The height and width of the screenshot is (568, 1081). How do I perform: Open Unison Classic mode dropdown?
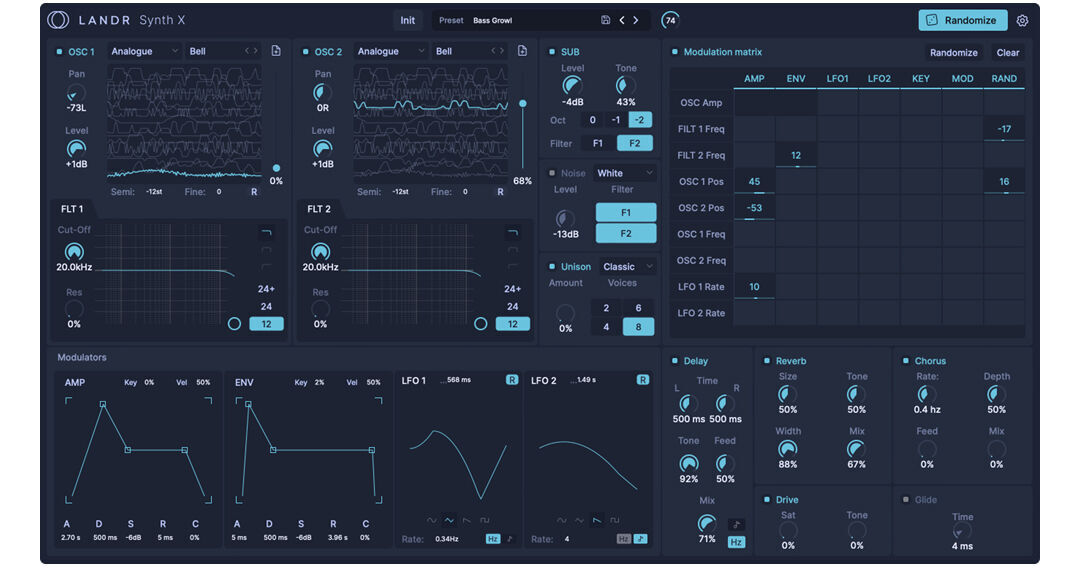[627, 267]
